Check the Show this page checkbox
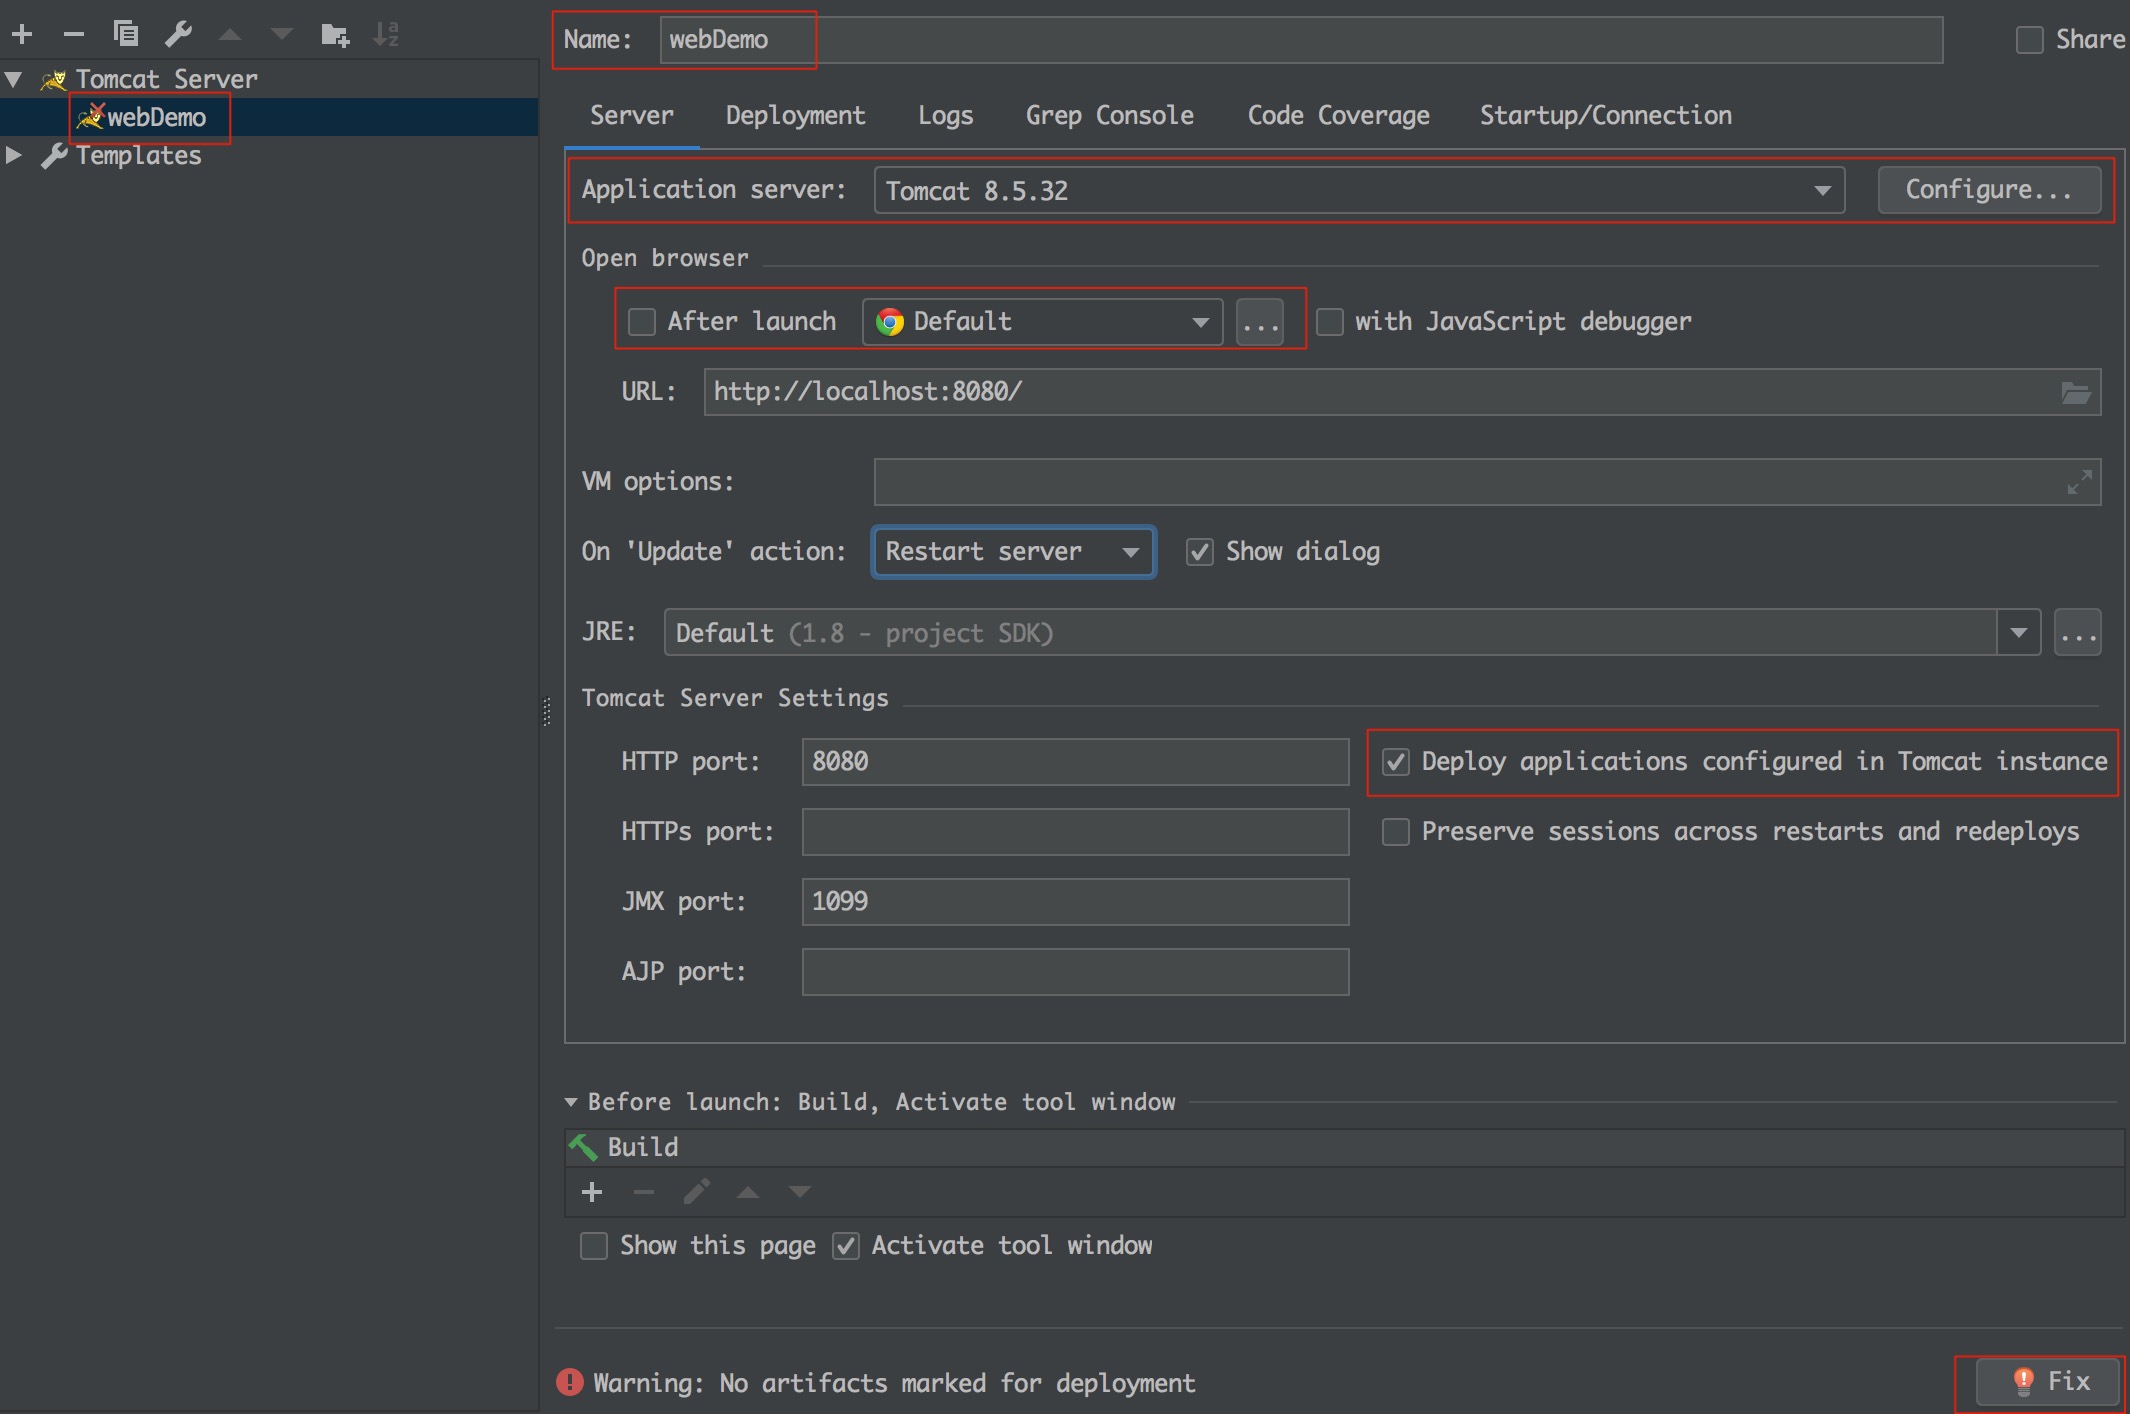Screen dimensions: 2130x1414 point(594,1246)
